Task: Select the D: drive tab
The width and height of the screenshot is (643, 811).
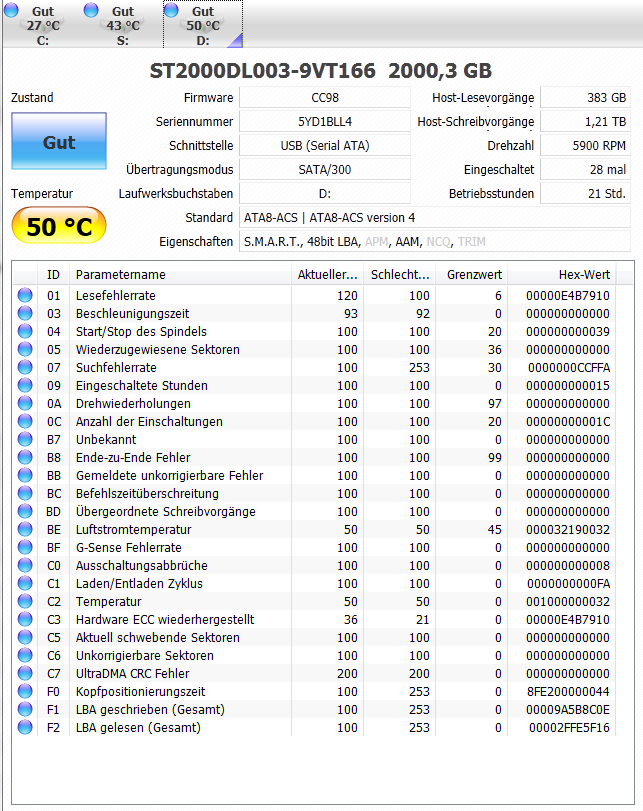Action: tap(203, 25)
